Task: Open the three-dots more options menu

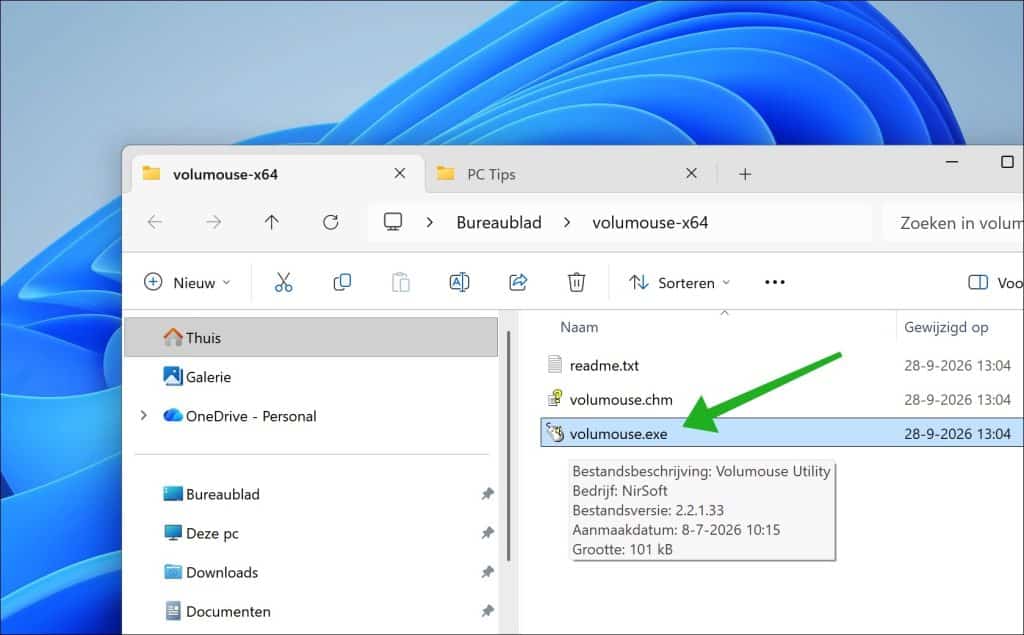Action: pyautogui.click(x=775, y=282)
